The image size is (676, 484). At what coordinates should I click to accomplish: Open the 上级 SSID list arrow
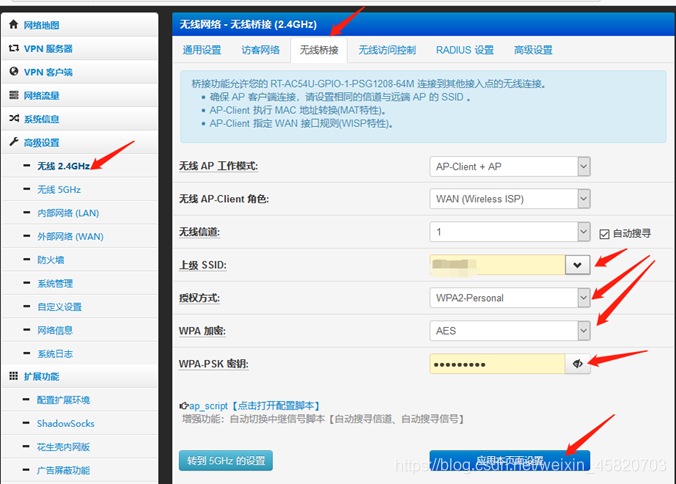(578, 265)
